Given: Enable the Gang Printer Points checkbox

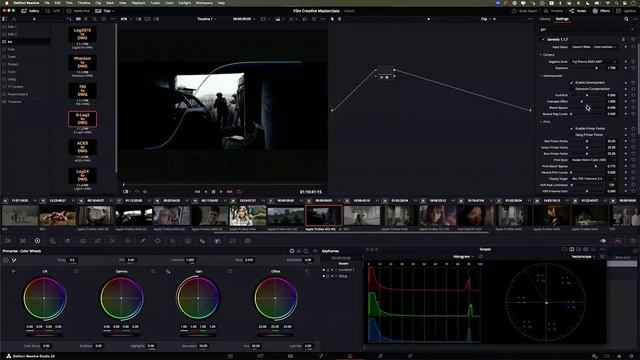Looking at the screenshot, I should tap(572, 135).
